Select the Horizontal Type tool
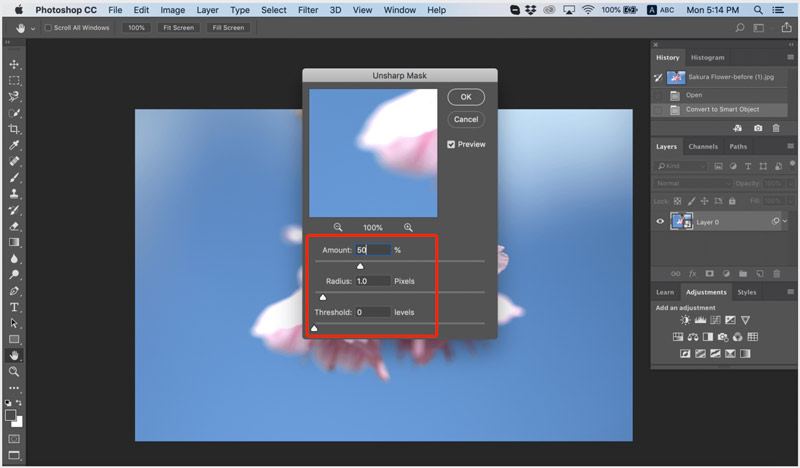The width and height of the screenshot is (800, 468). point(14,307)
